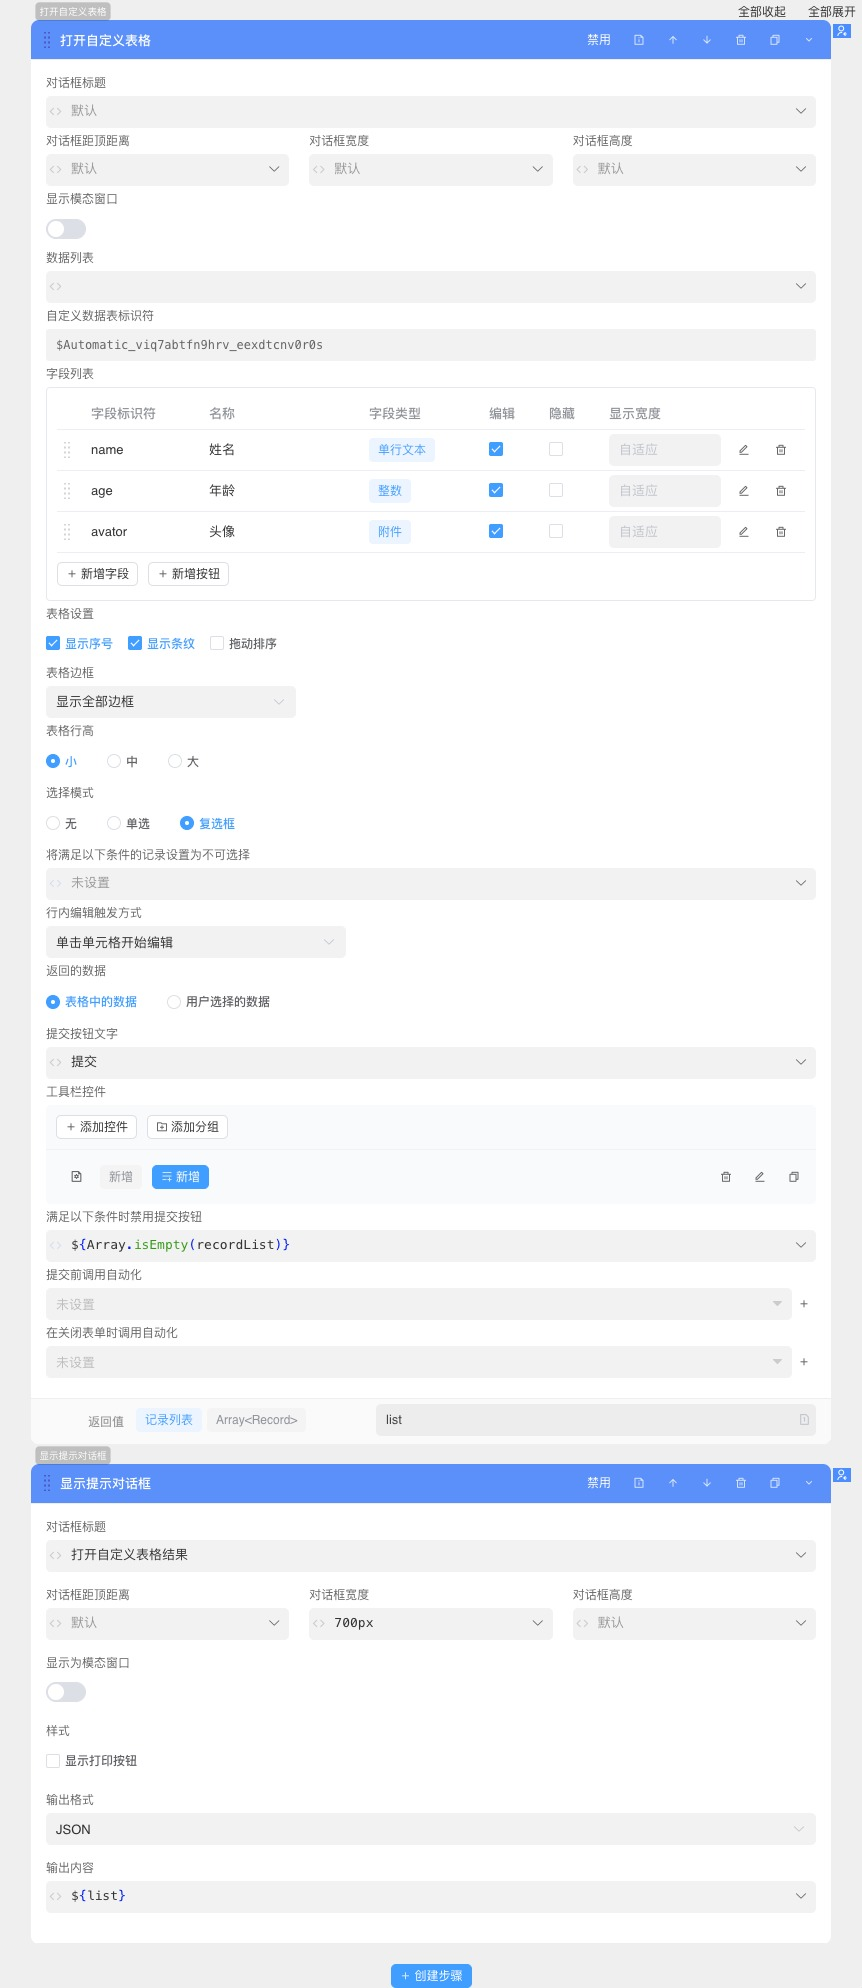Choose 用户选择的数据 return option
The height and width of the screenshot is (1988, 862).
174,1001
